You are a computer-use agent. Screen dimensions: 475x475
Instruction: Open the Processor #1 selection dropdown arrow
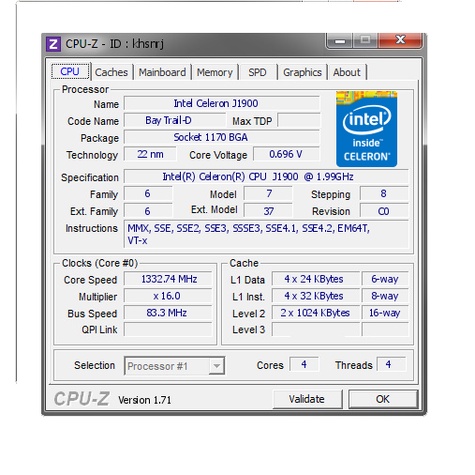coord(217,366)
